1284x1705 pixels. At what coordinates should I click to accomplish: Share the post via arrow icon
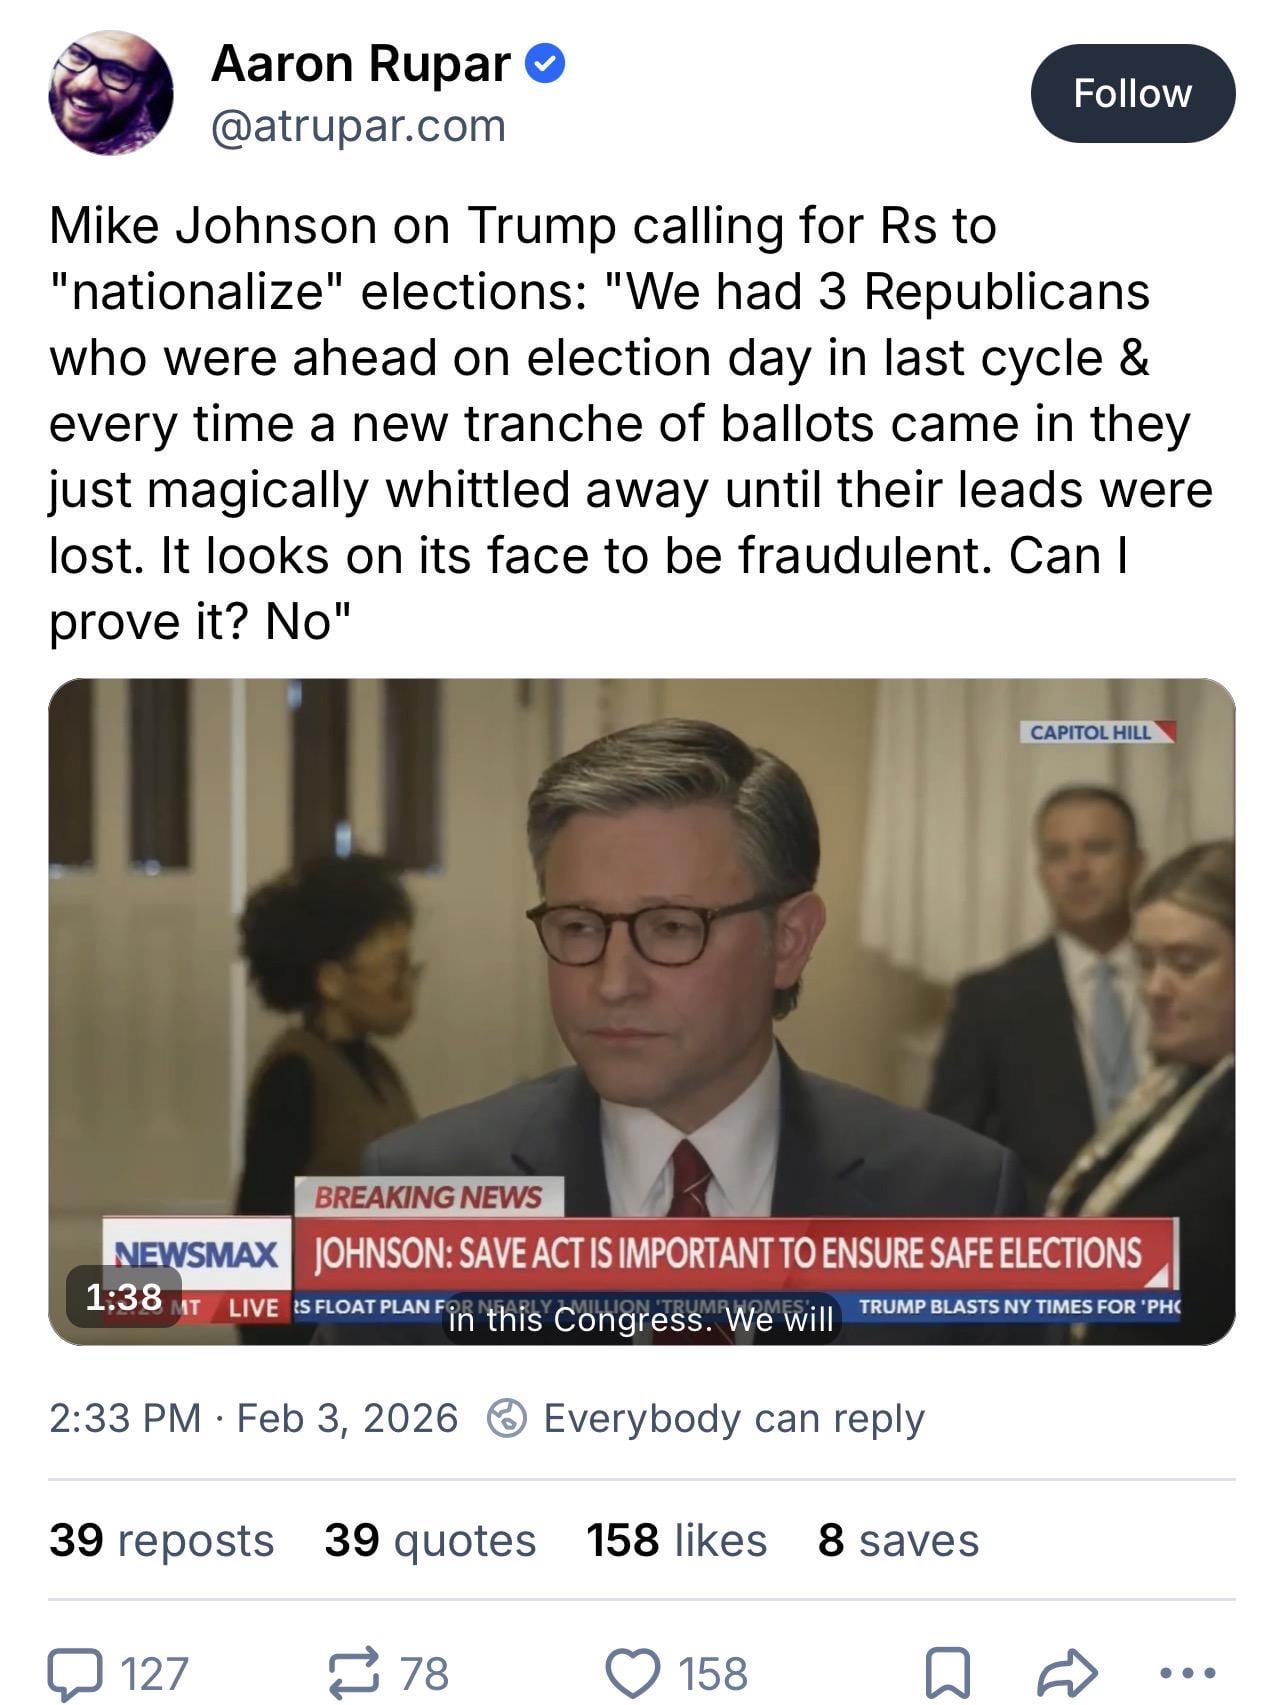(x=1068, y=1673)
